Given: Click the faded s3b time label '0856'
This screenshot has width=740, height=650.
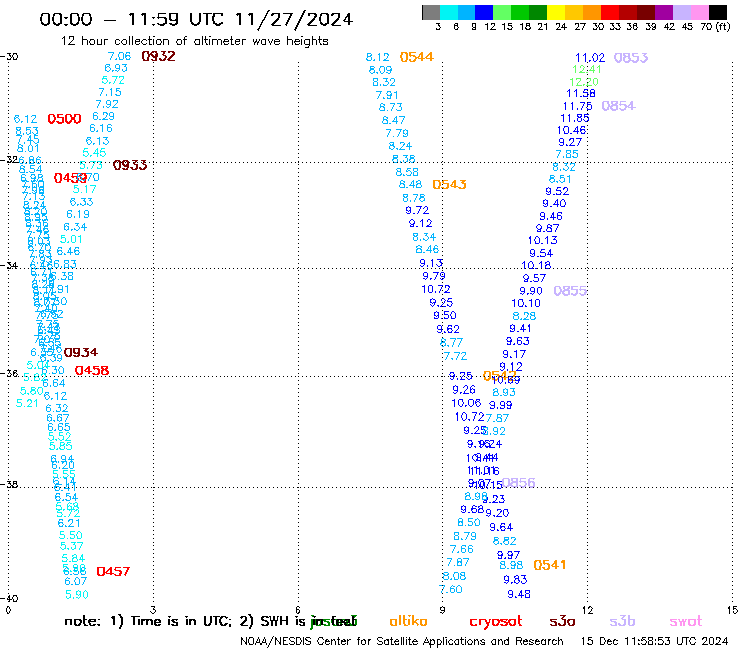Looking at the screenshot, I should pos(518,483).
